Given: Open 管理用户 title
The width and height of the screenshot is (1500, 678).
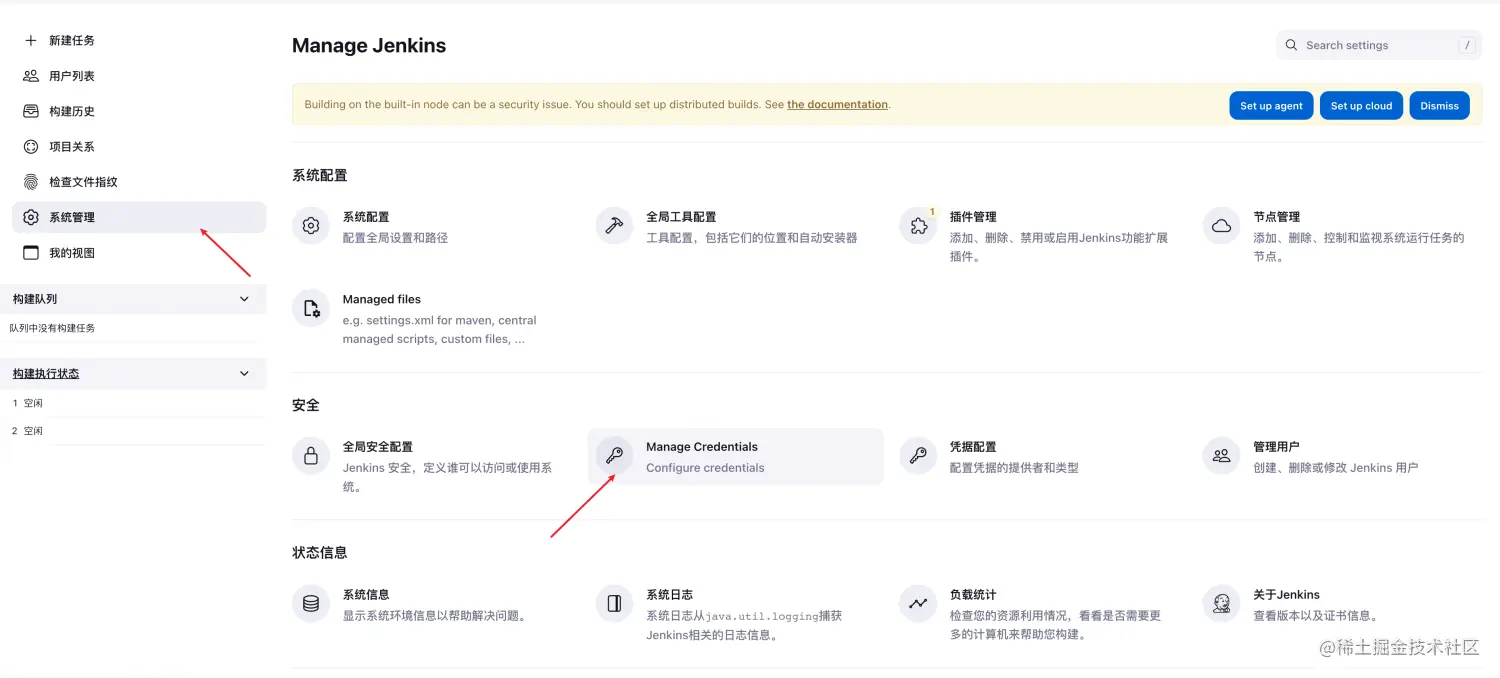Looking at the screenshot, I should pos(1277,447).
